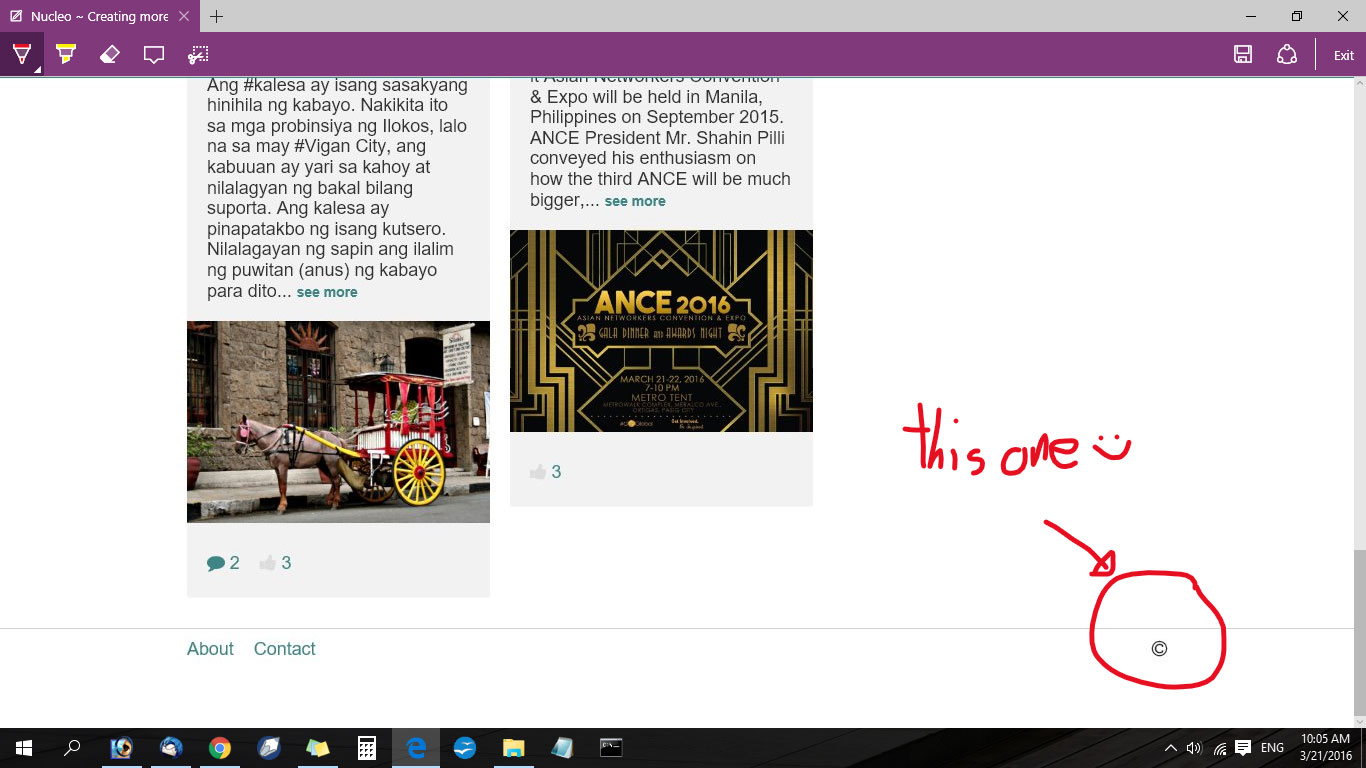Open Command Prompt from the taskbar
1366x768 pixels.
click(x=611, y=748)
